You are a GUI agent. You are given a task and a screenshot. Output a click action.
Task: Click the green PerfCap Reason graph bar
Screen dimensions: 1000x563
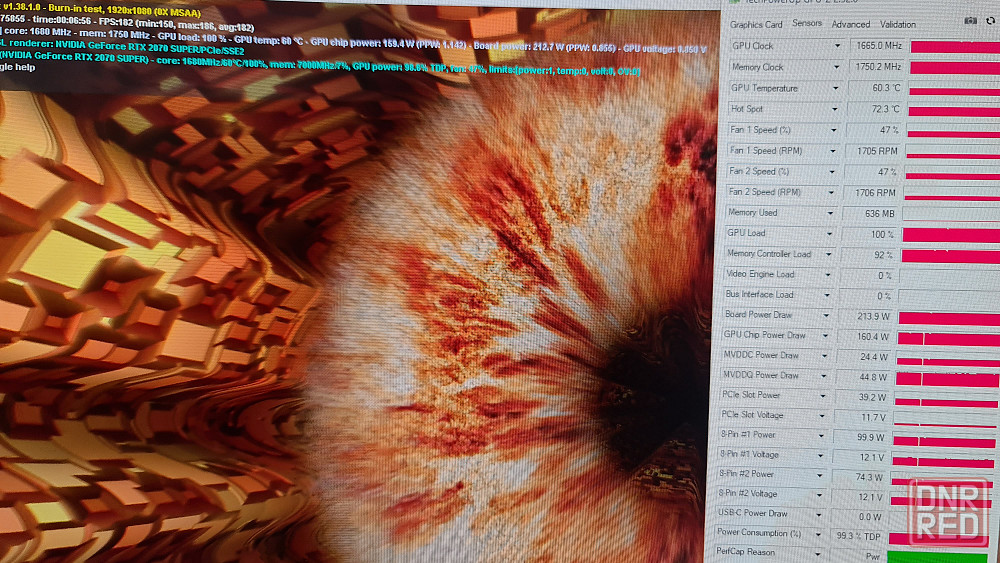[940, 556]
